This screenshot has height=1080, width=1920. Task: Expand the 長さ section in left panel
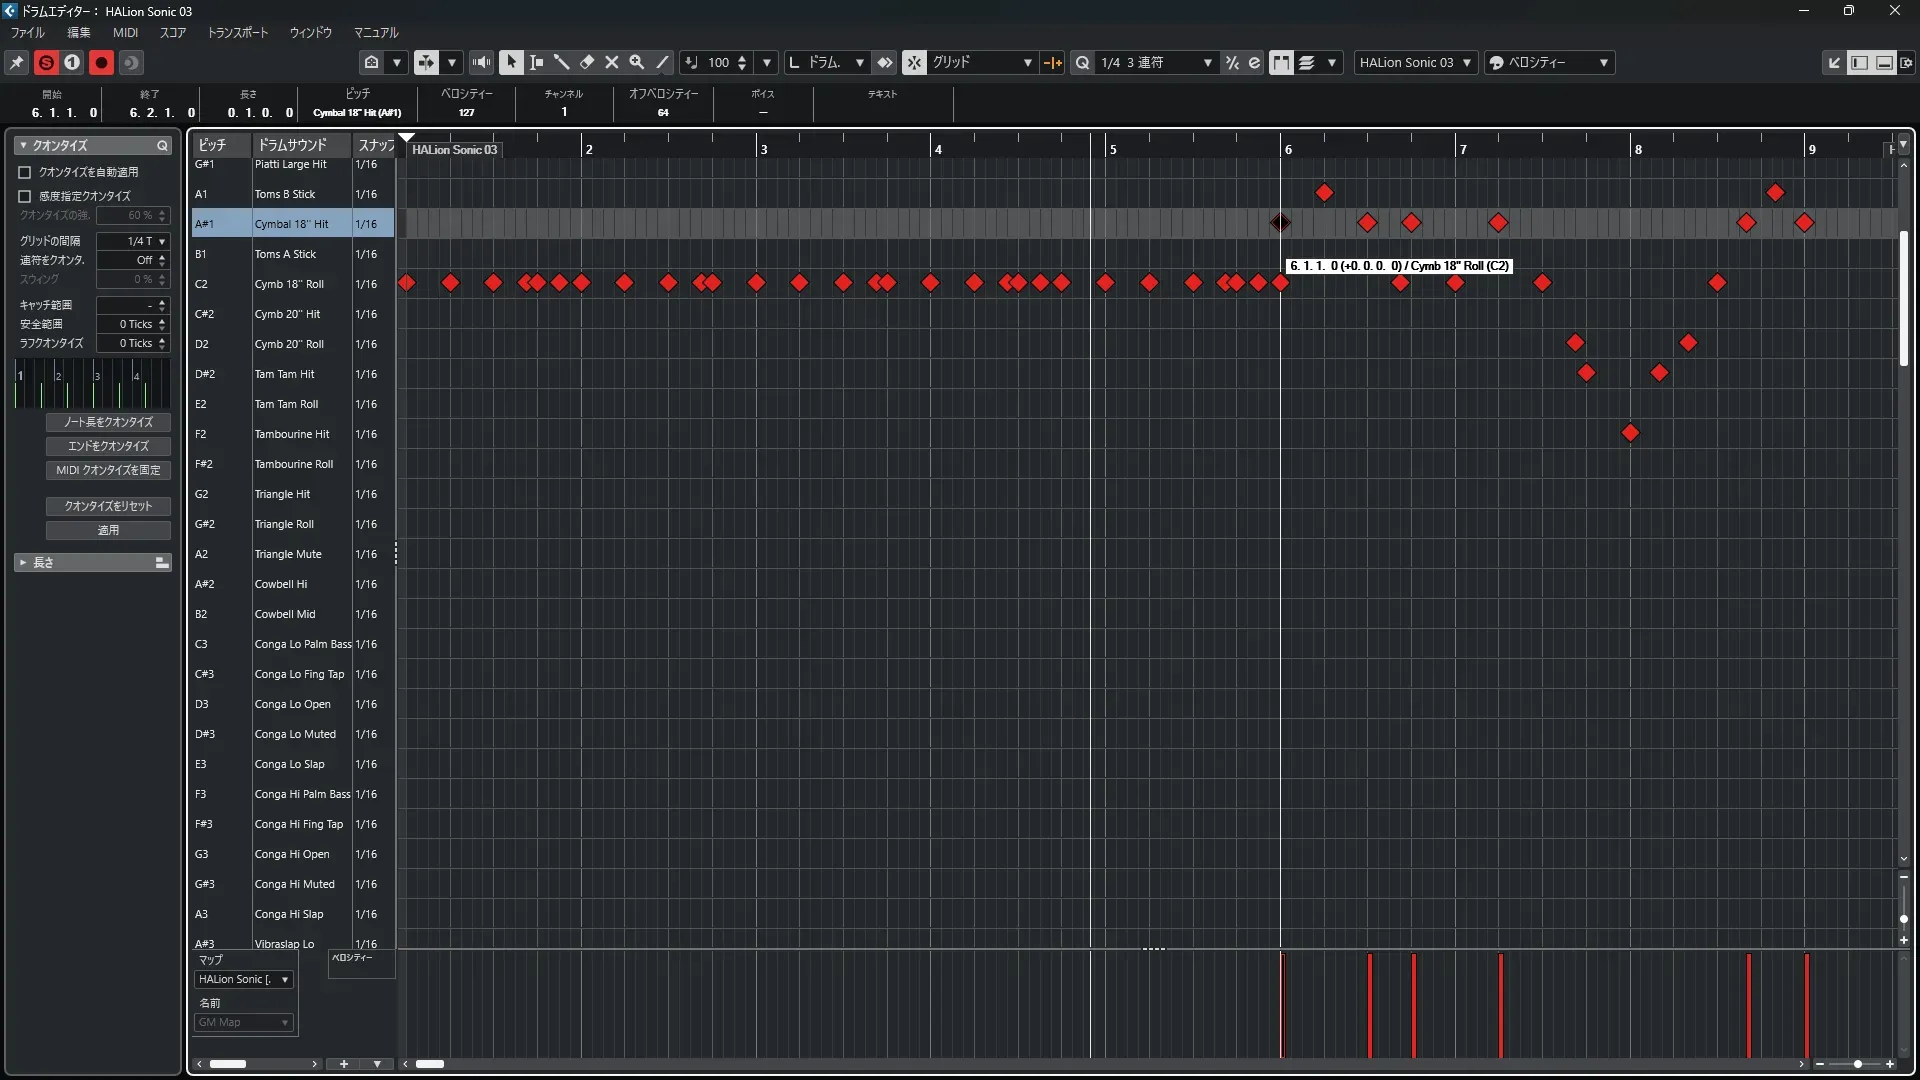click(x=23, y=563)
